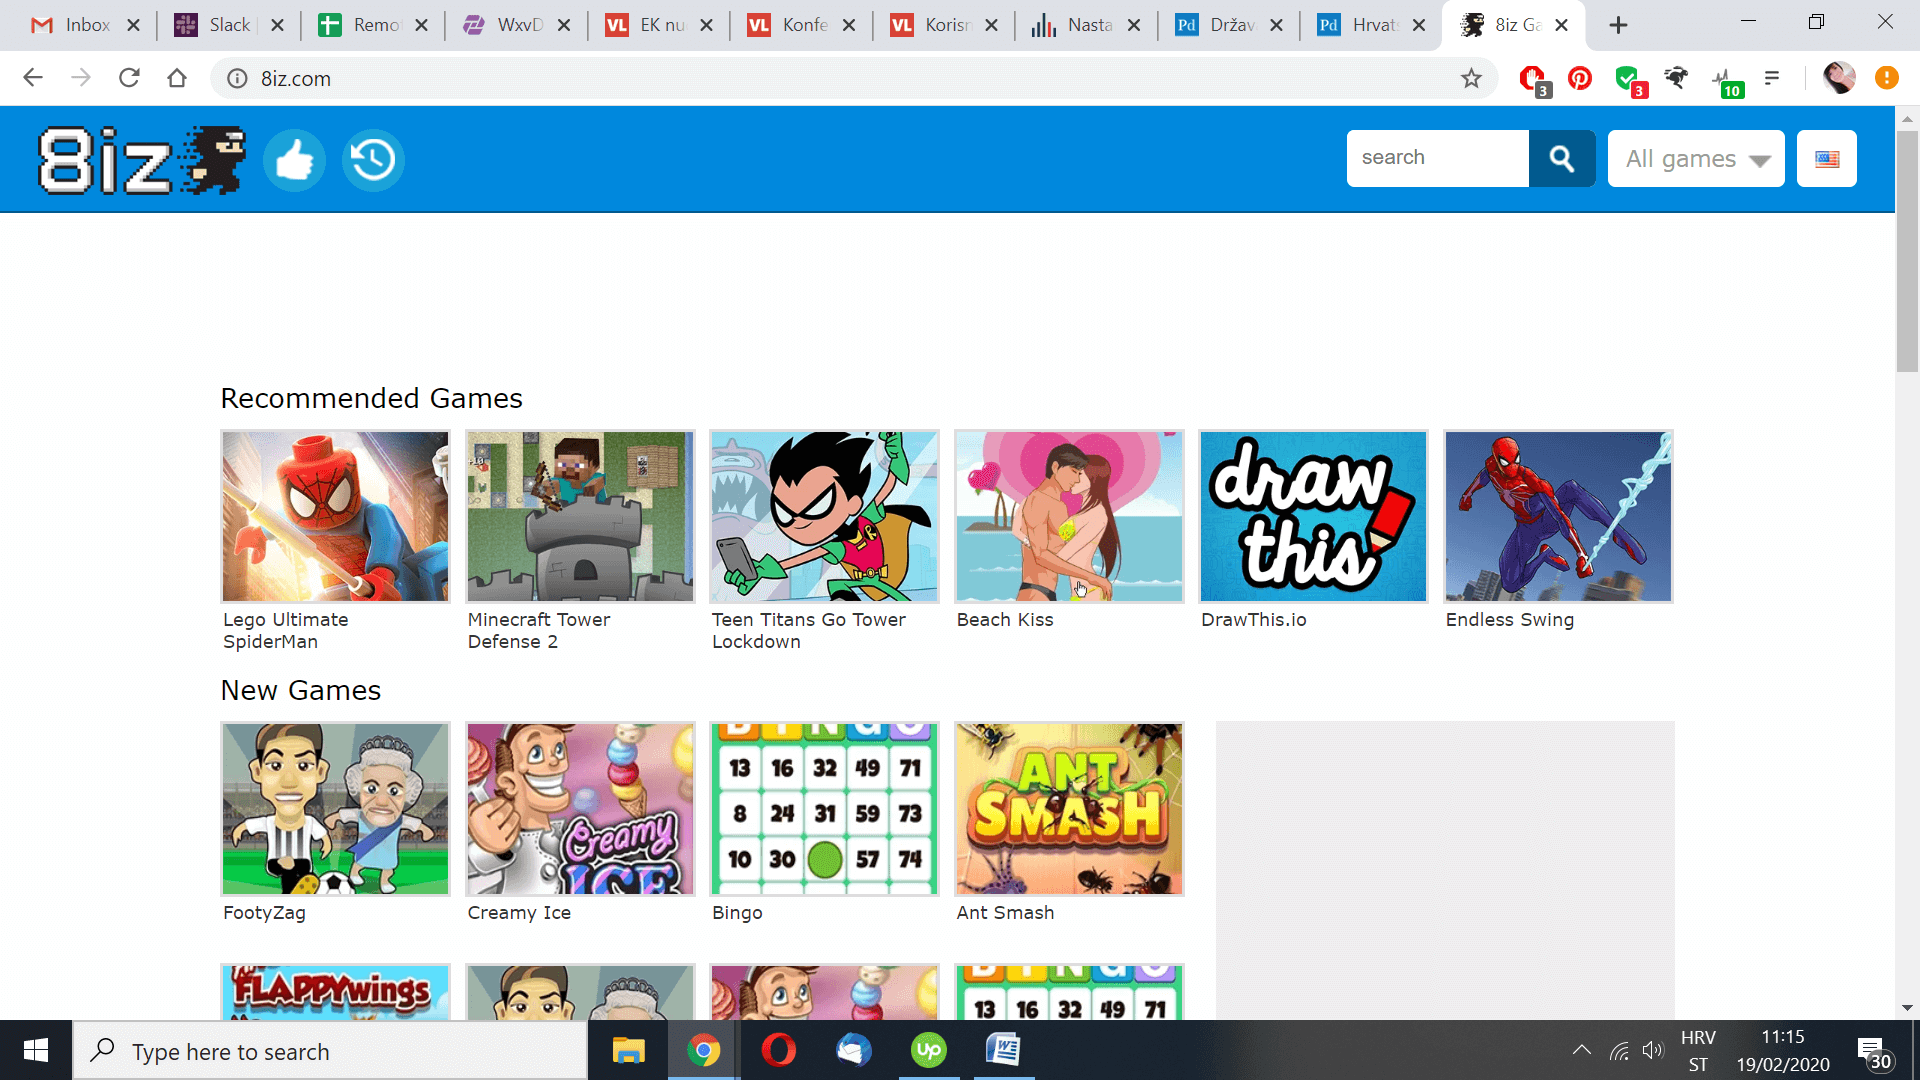
Task: Bookmark page with star icon
Action: coord(1471,78)
